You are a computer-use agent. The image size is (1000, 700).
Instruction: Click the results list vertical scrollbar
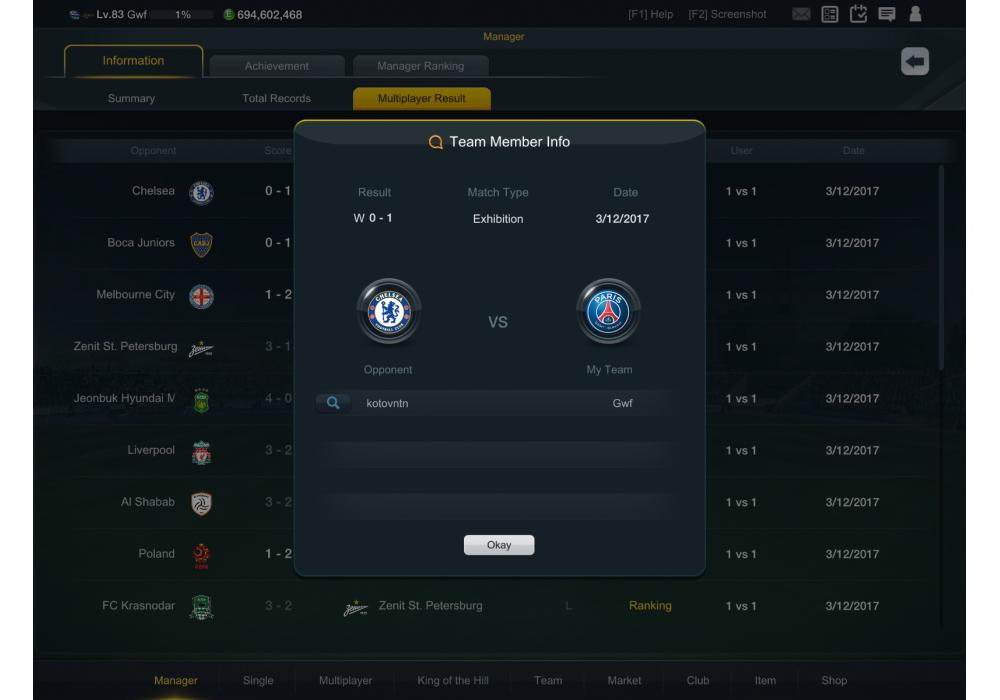tap(941, 266)
